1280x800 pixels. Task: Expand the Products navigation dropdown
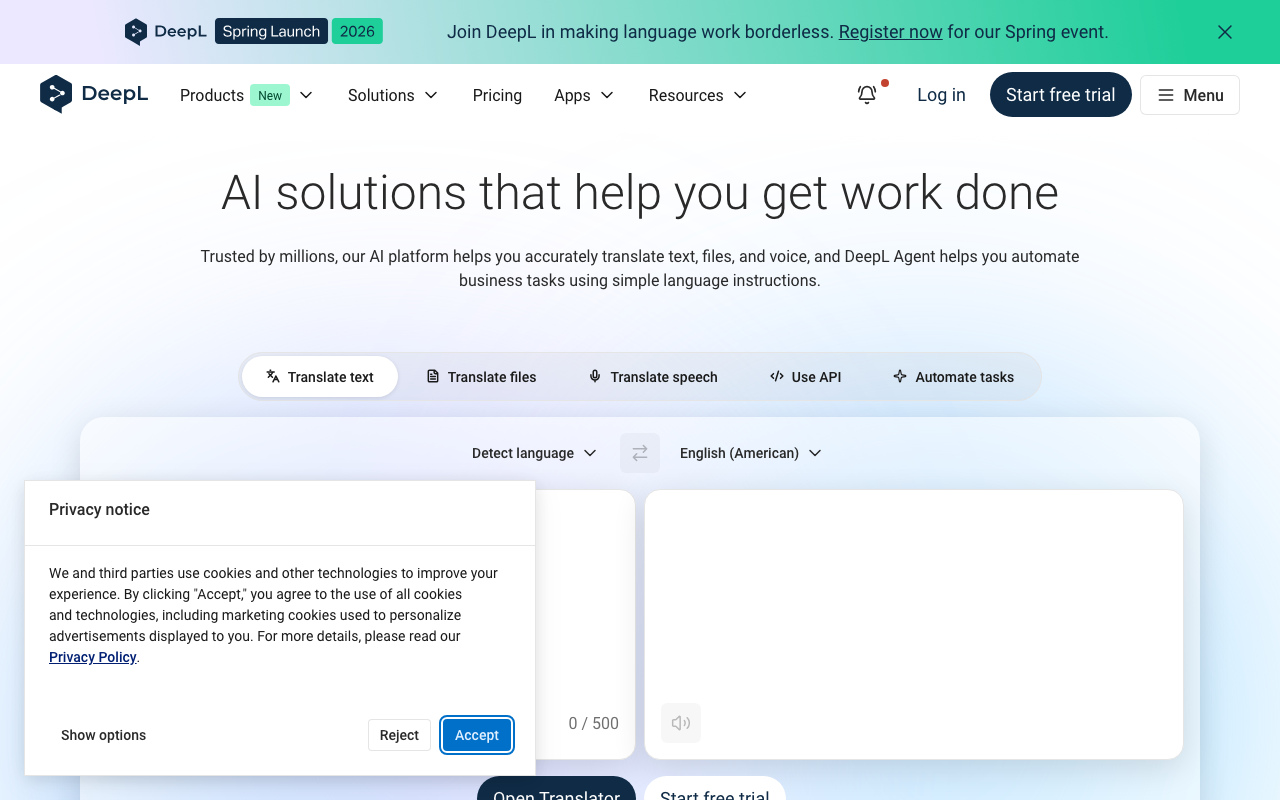point(246,95)
